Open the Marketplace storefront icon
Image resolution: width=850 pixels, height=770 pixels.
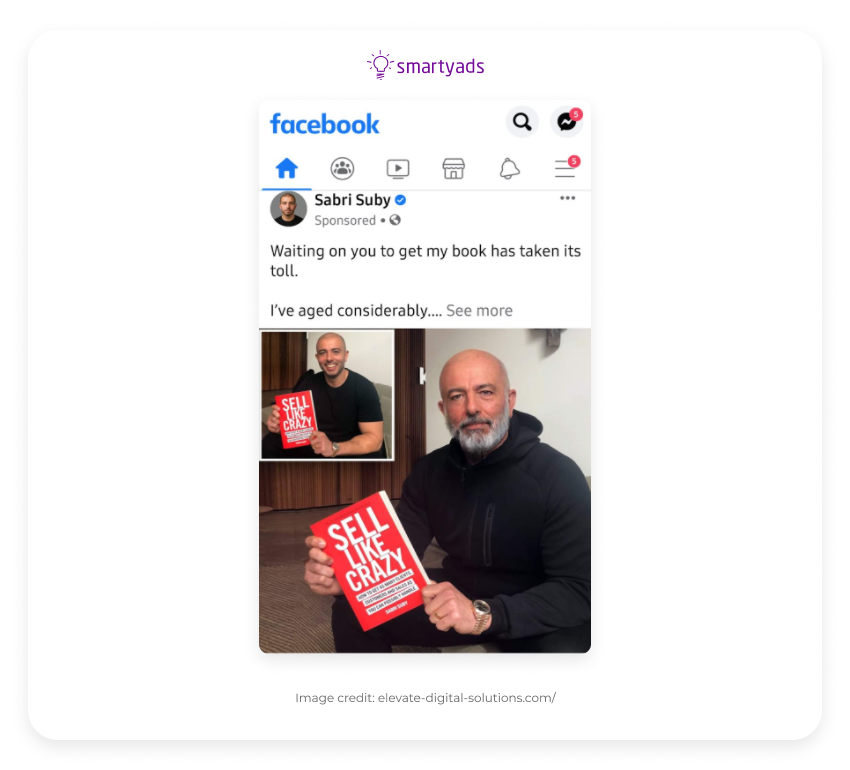pos(453,169)
